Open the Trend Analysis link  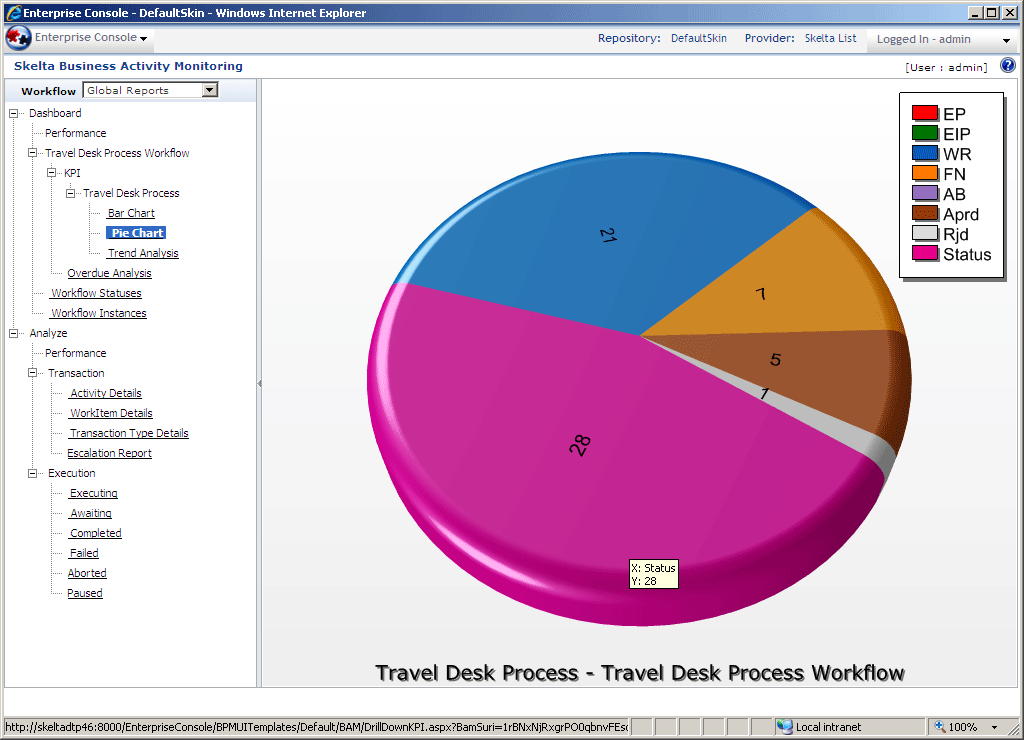coord(143,253)
